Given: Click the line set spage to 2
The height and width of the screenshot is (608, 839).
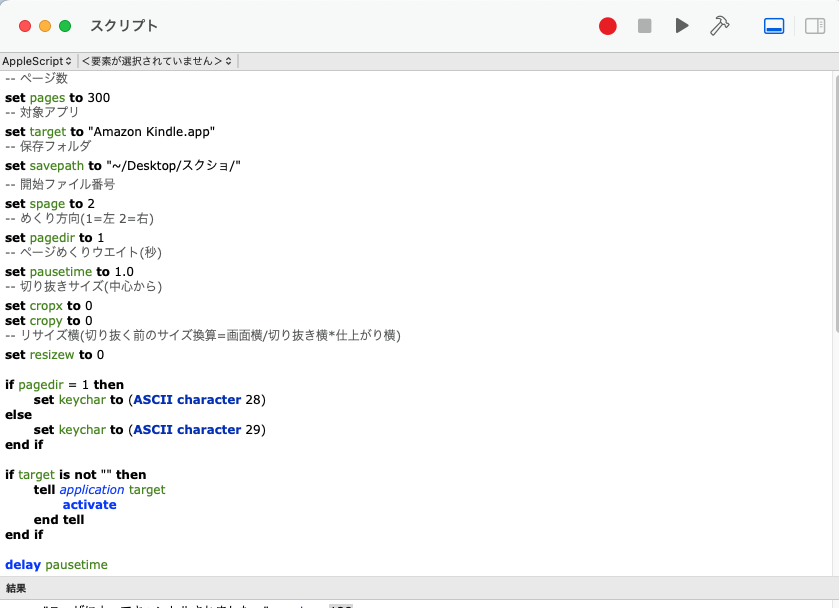Looking at the screenshot, I should tap(50, 203).
